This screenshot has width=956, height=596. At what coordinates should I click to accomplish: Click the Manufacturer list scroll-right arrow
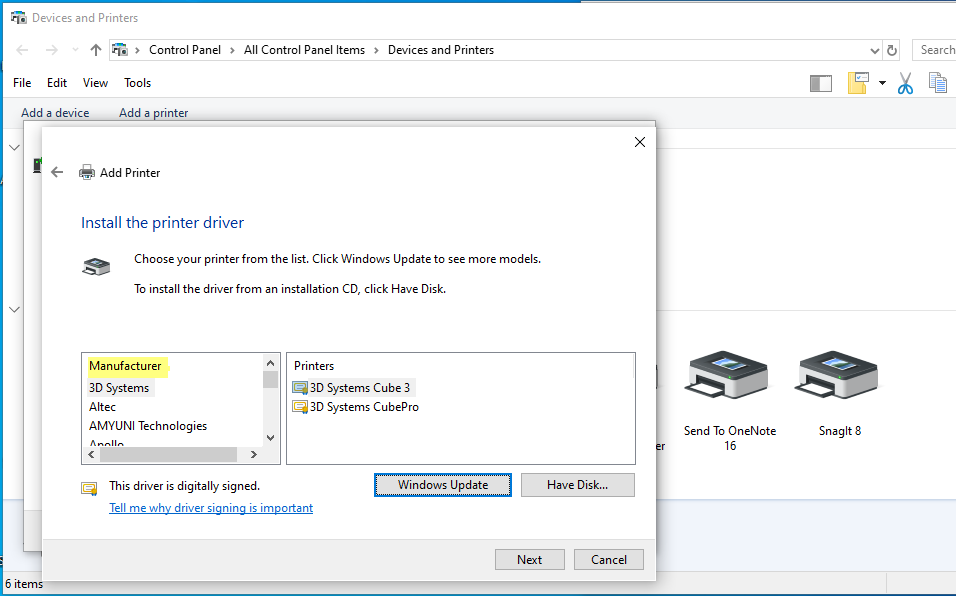click(x=254, y=455)
